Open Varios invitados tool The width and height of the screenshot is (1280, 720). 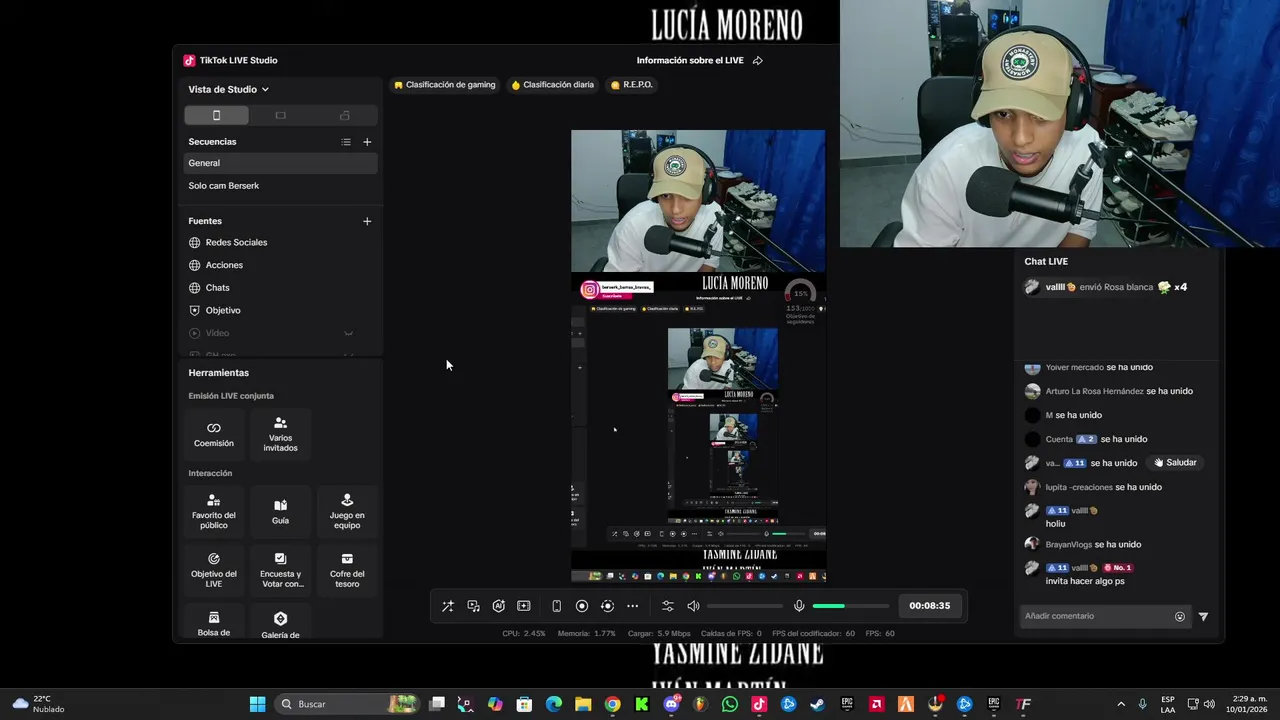tap(280, 435)
